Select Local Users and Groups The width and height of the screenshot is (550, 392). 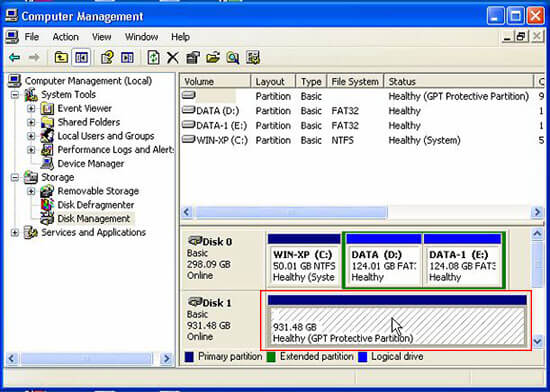(x=106, y=136)
